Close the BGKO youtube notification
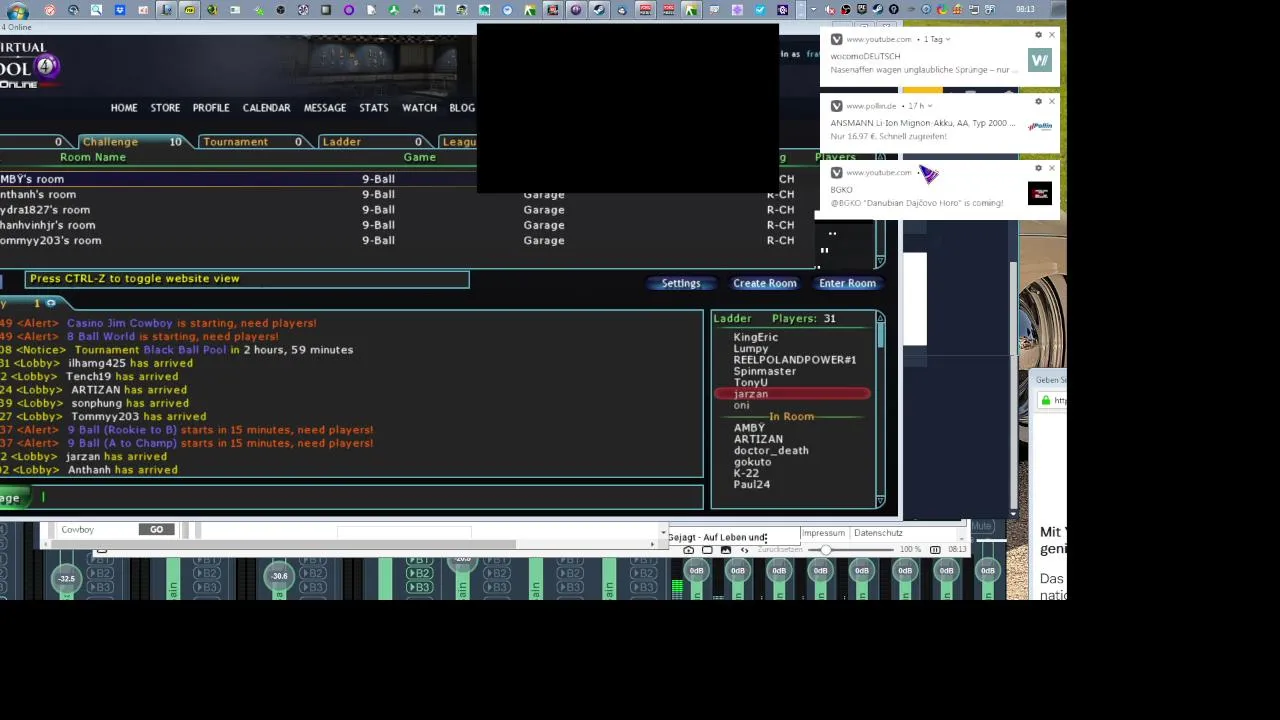1280x720 pixels. pos(1051,168)
